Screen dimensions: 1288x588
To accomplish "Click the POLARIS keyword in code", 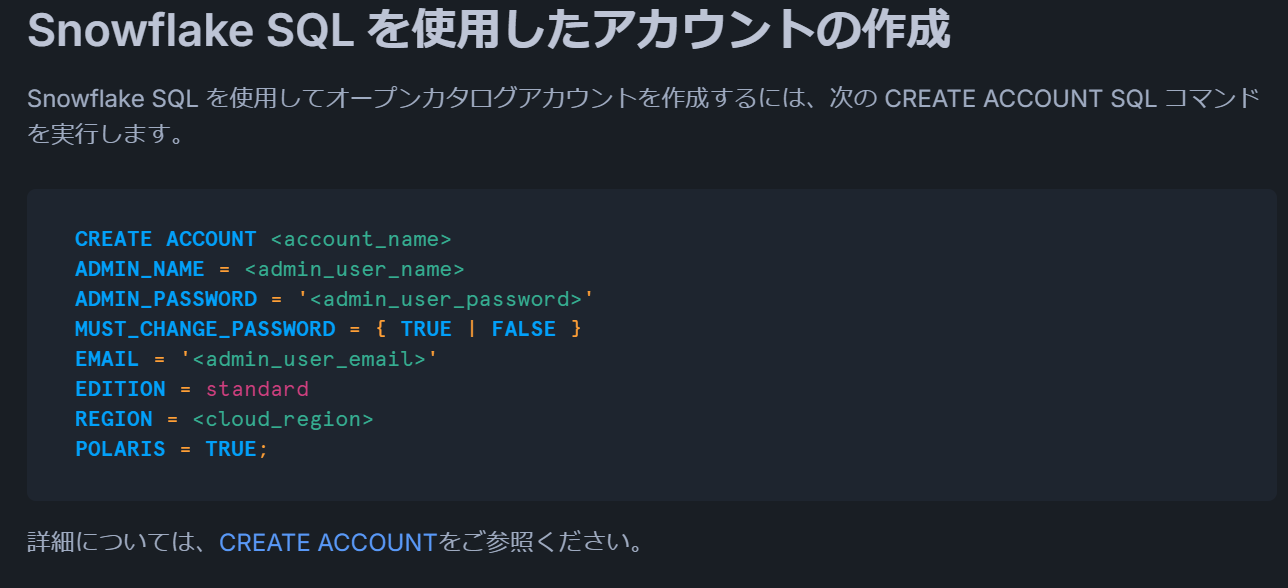I will point(120,449).
